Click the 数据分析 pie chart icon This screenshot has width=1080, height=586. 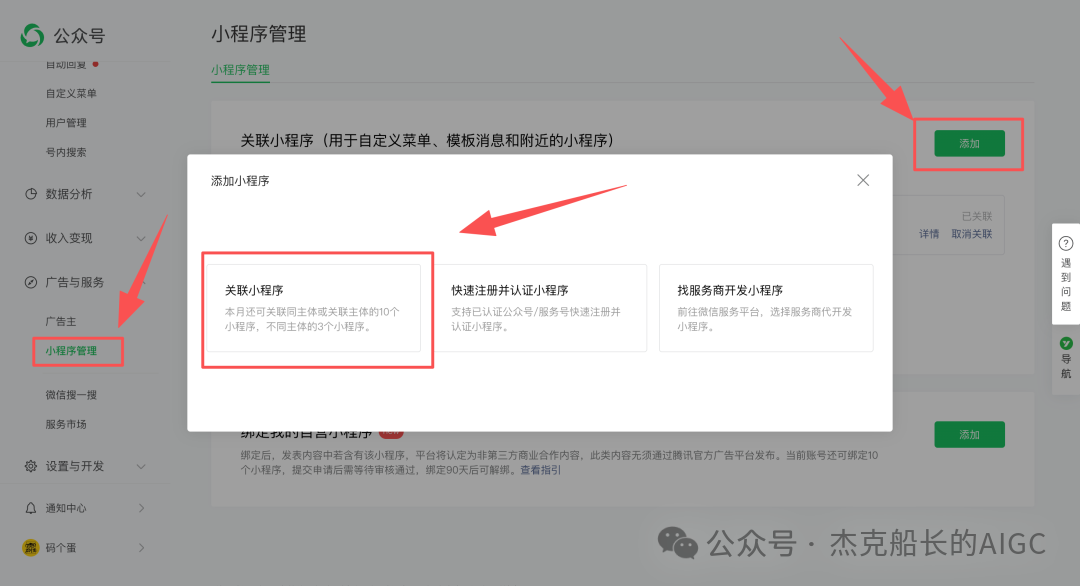(x=31, y=194)
